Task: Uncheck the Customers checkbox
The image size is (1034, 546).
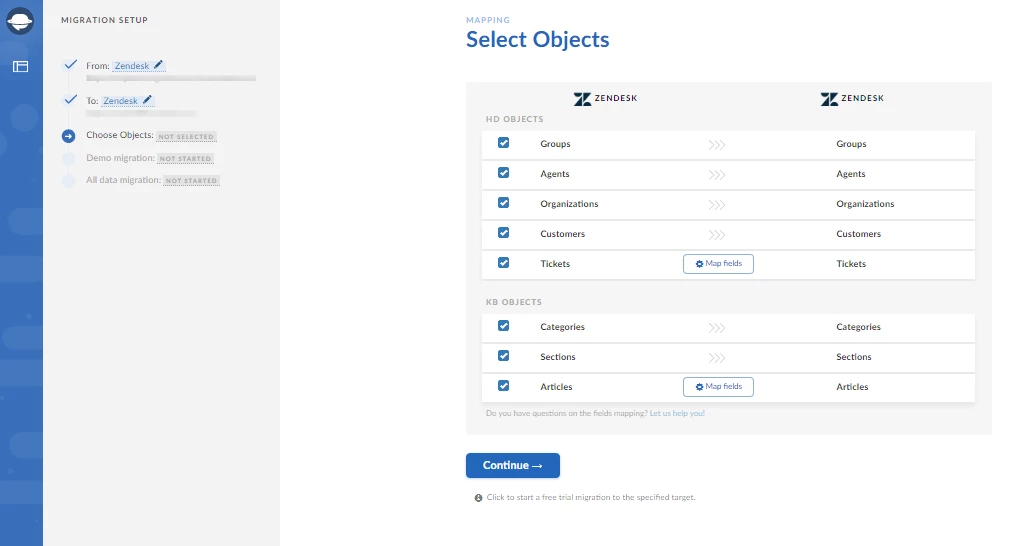Action: [504, 233]
